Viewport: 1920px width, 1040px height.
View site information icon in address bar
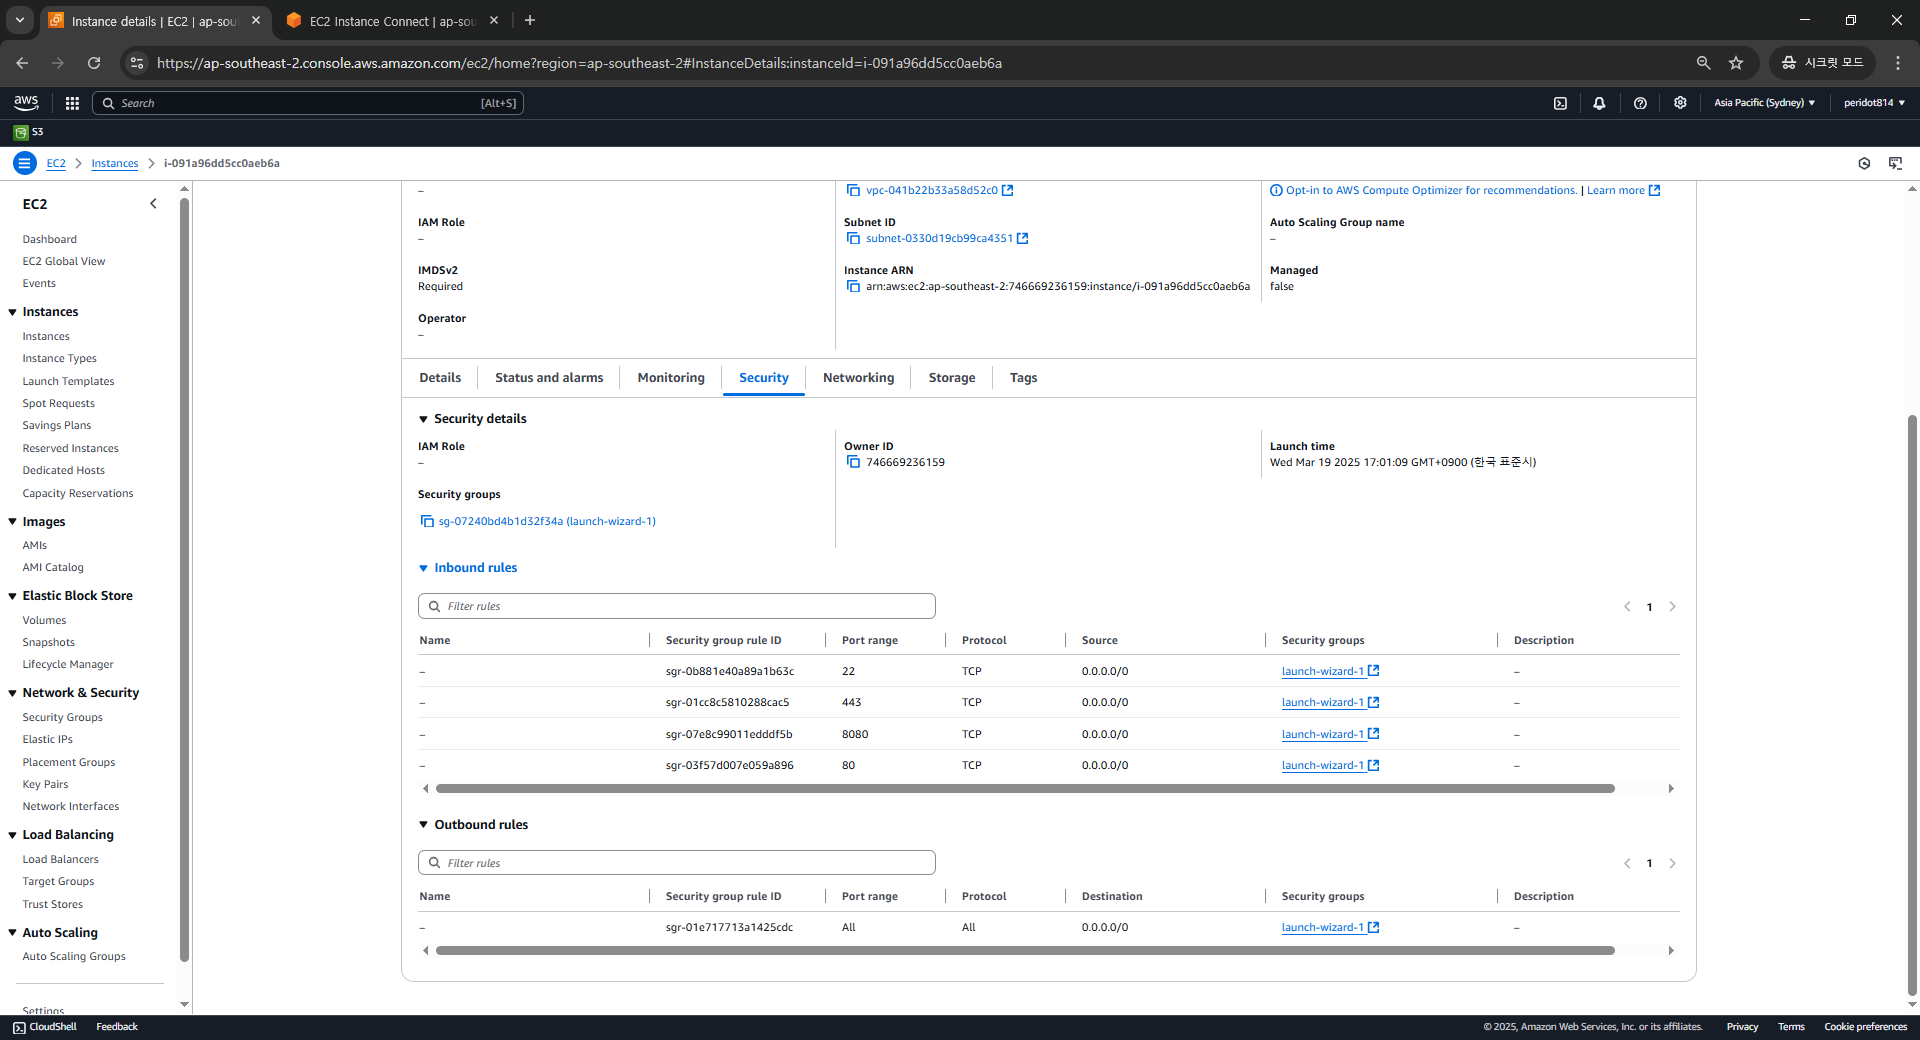pyautogui.click(x=137, y=63)
